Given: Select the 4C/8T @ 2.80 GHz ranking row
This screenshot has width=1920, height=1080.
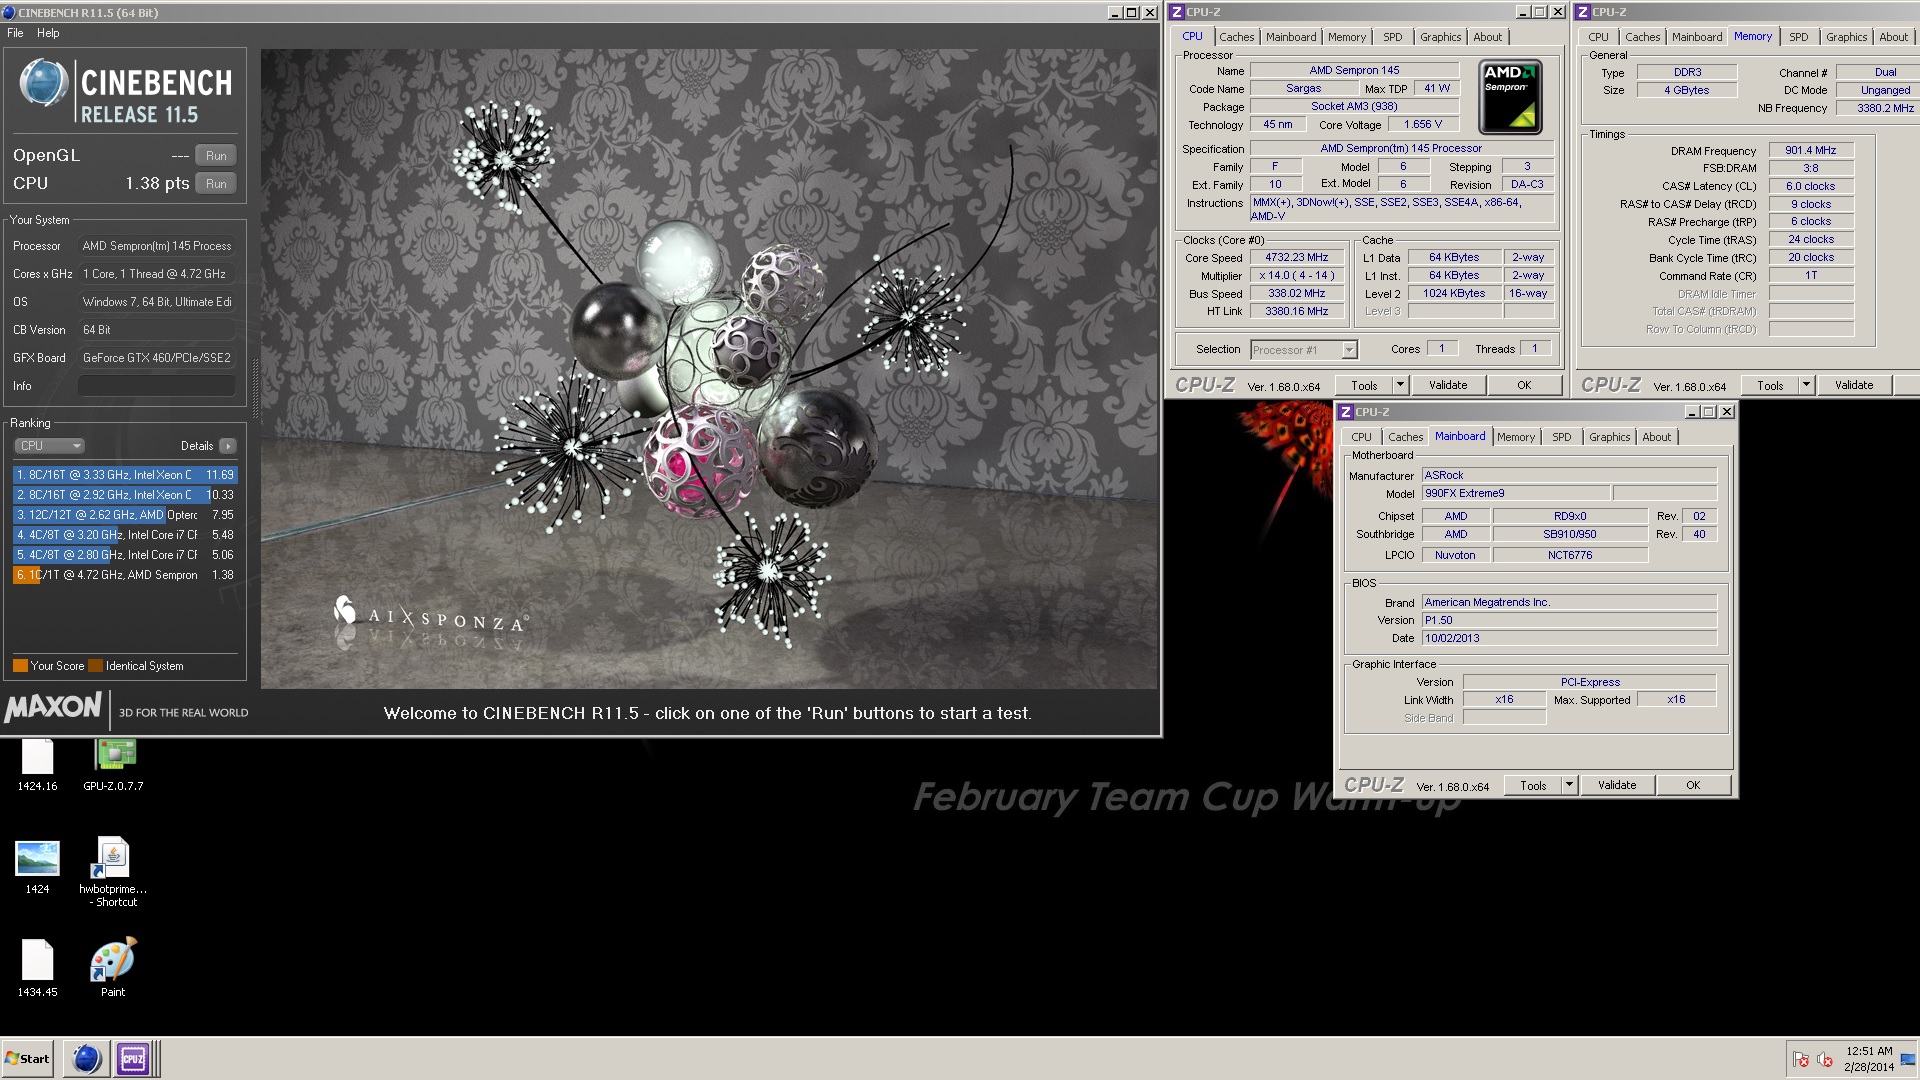Looking at the screenshot, I should pos(125,555).
